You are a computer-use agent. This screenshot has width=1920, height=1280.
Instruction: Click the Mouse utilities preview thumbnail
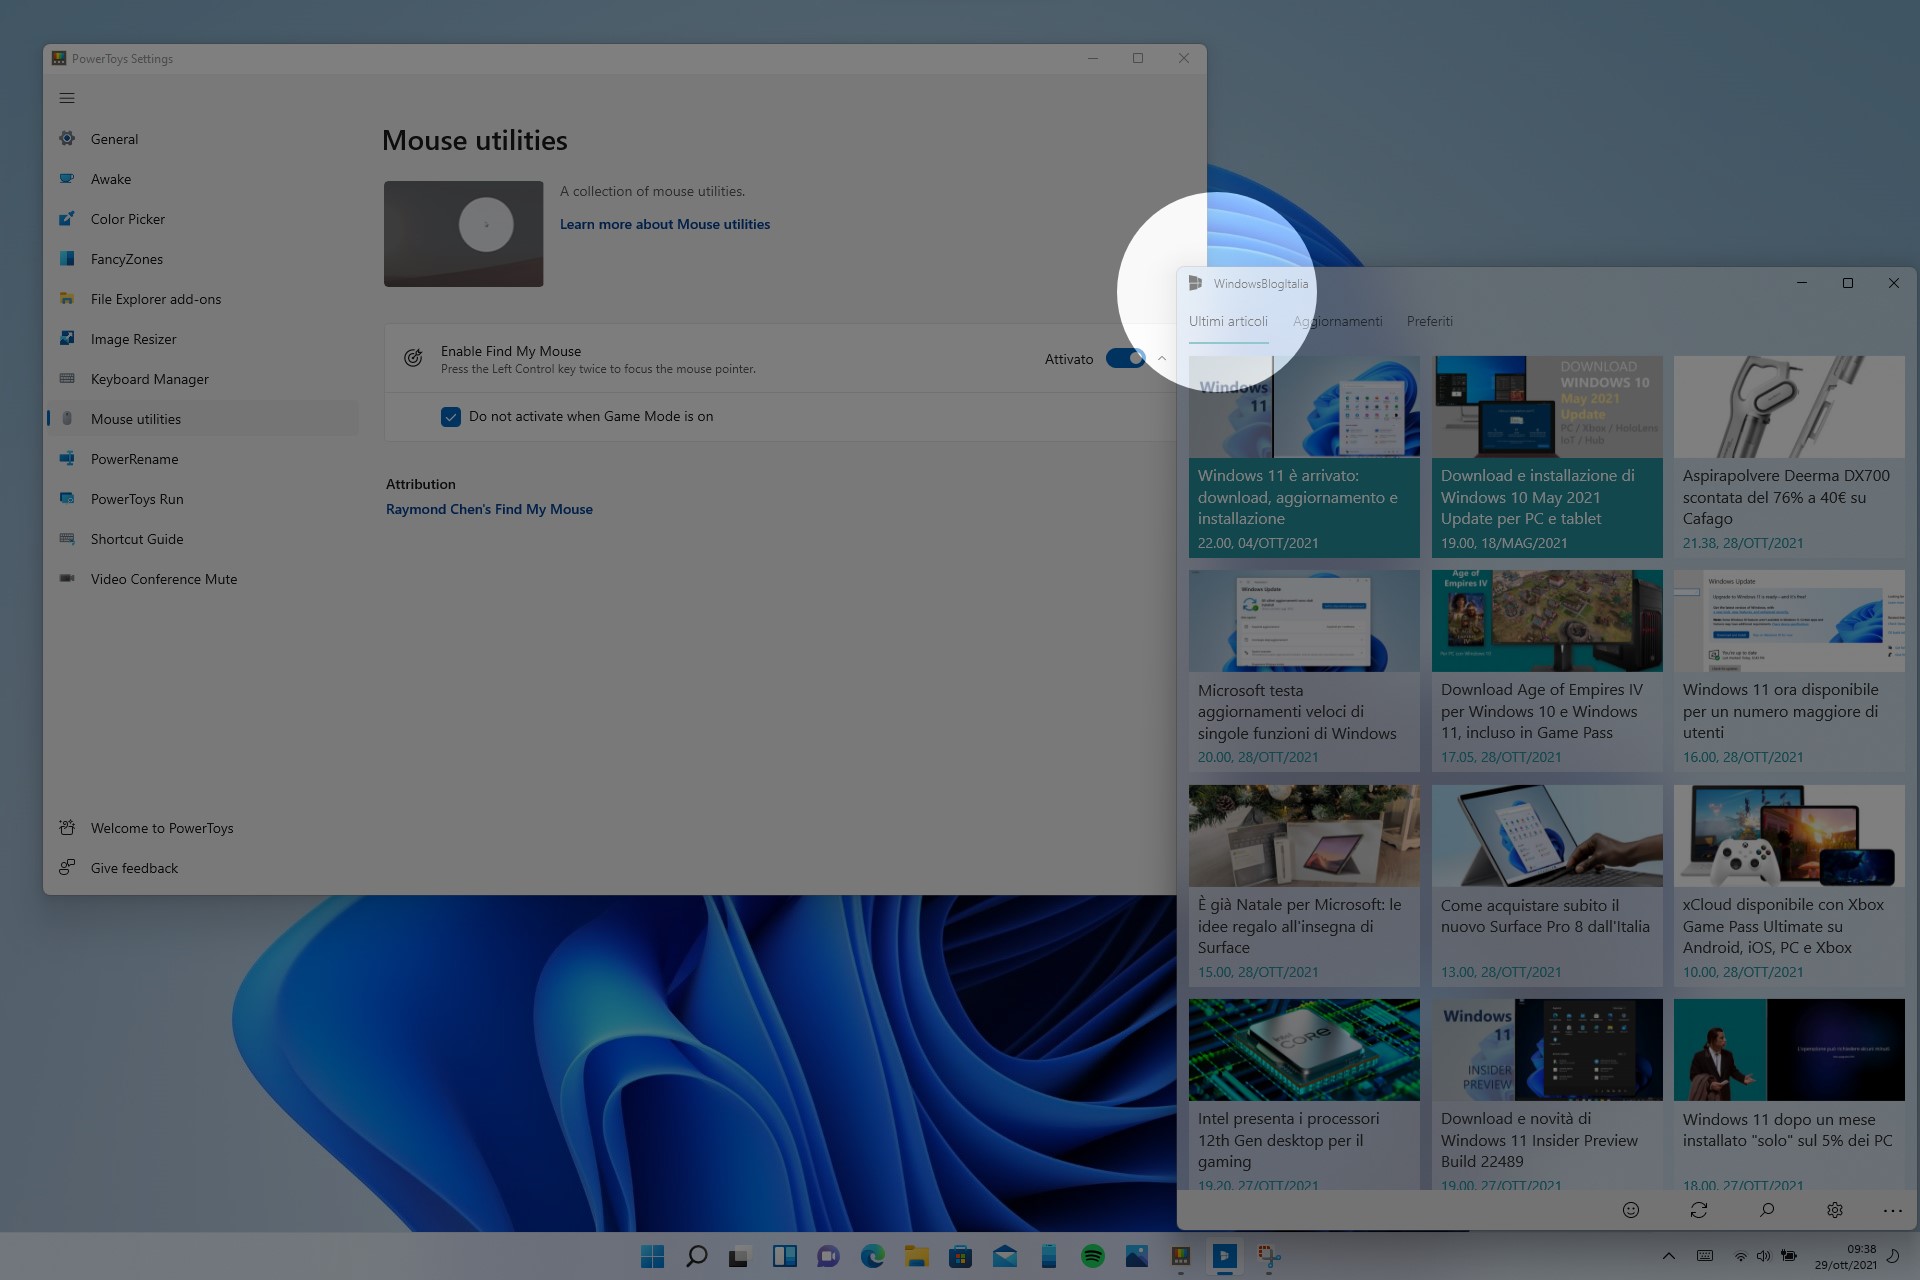click(463, 234)
